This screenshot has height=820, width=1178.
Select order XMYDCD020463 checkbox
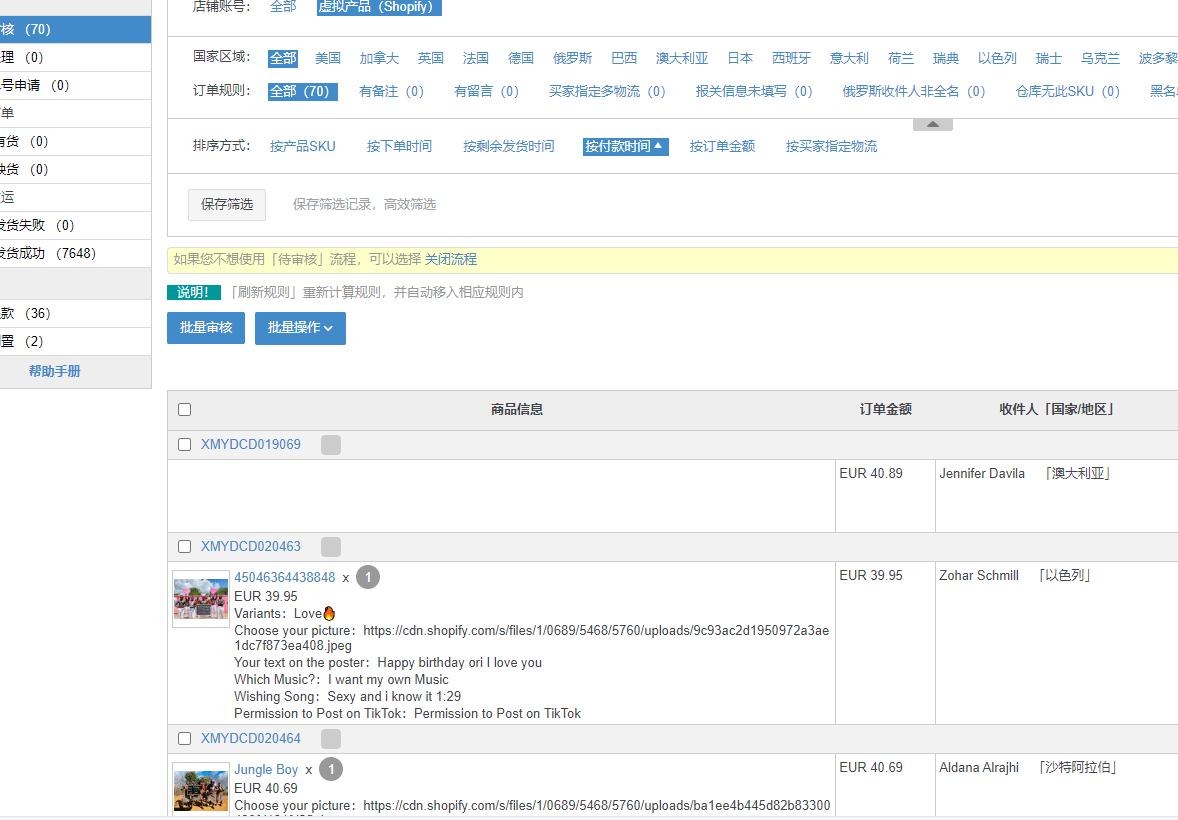click(184, 547)
